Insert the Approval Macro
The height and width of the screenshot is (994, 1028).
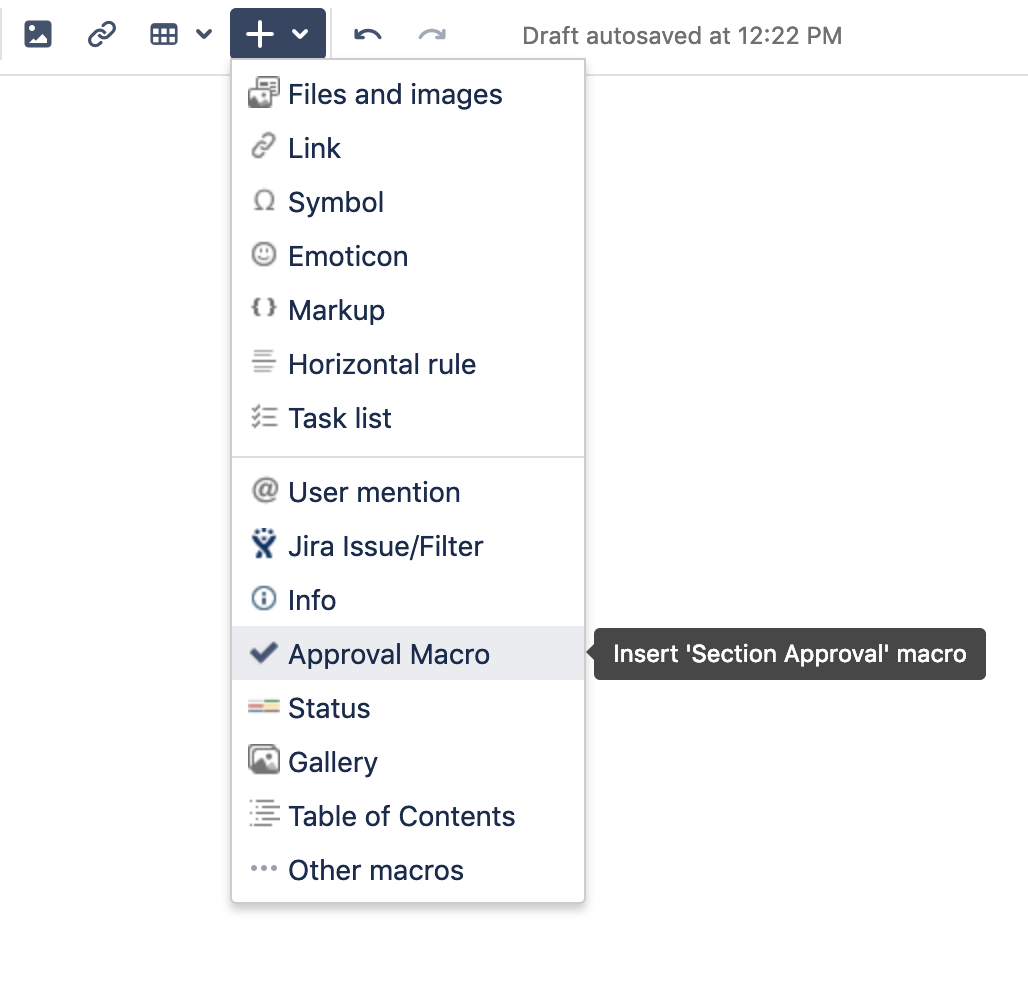tap(388, 654)
